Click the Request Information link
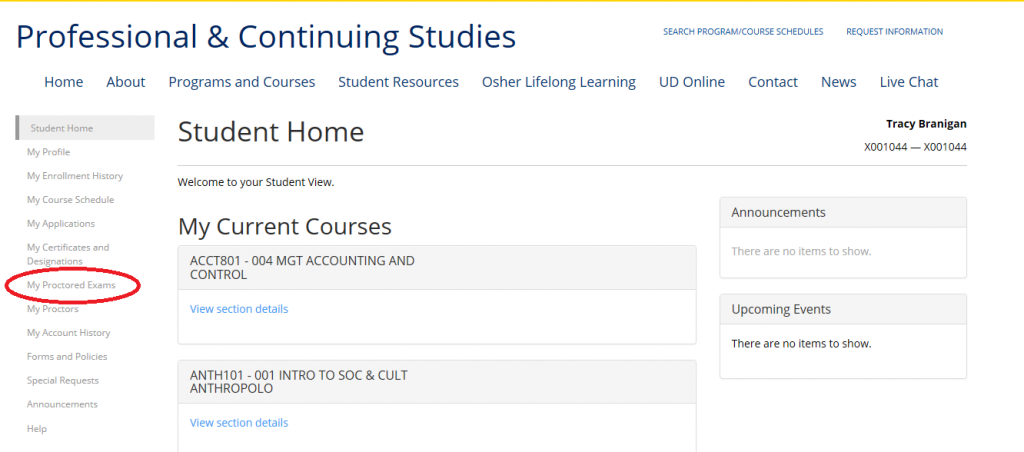1024x452 pixels. tap(894, 32)
